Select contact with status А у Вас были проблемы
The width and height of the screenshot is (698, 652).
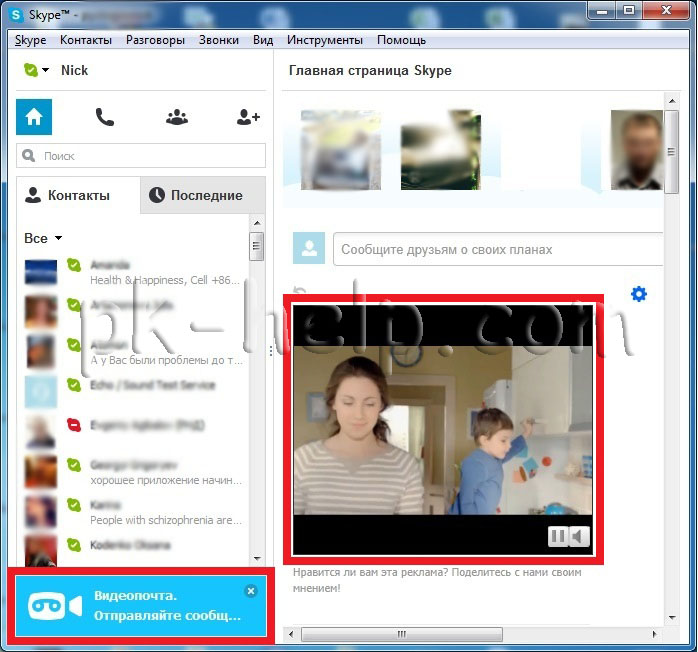coord(134,352)
